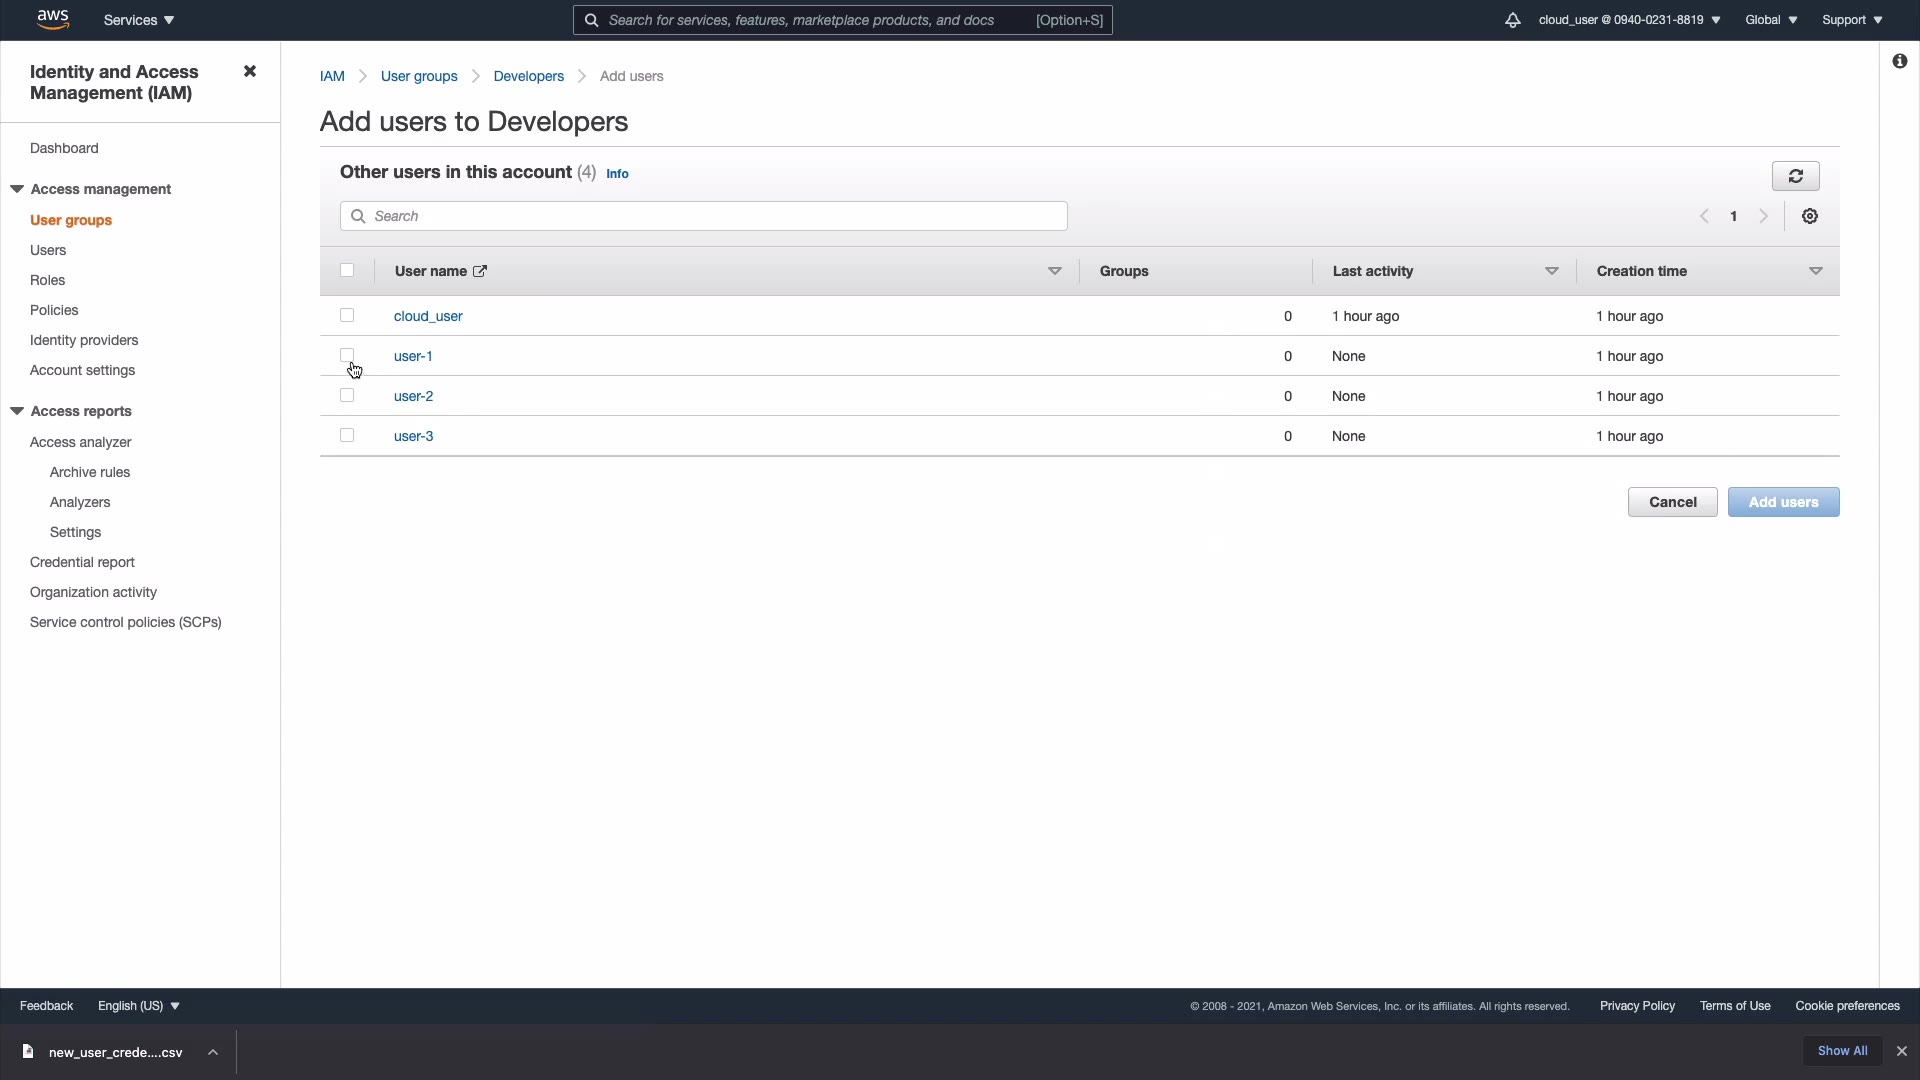Toggle the select-all users checkbox

(x=347, y=270)
